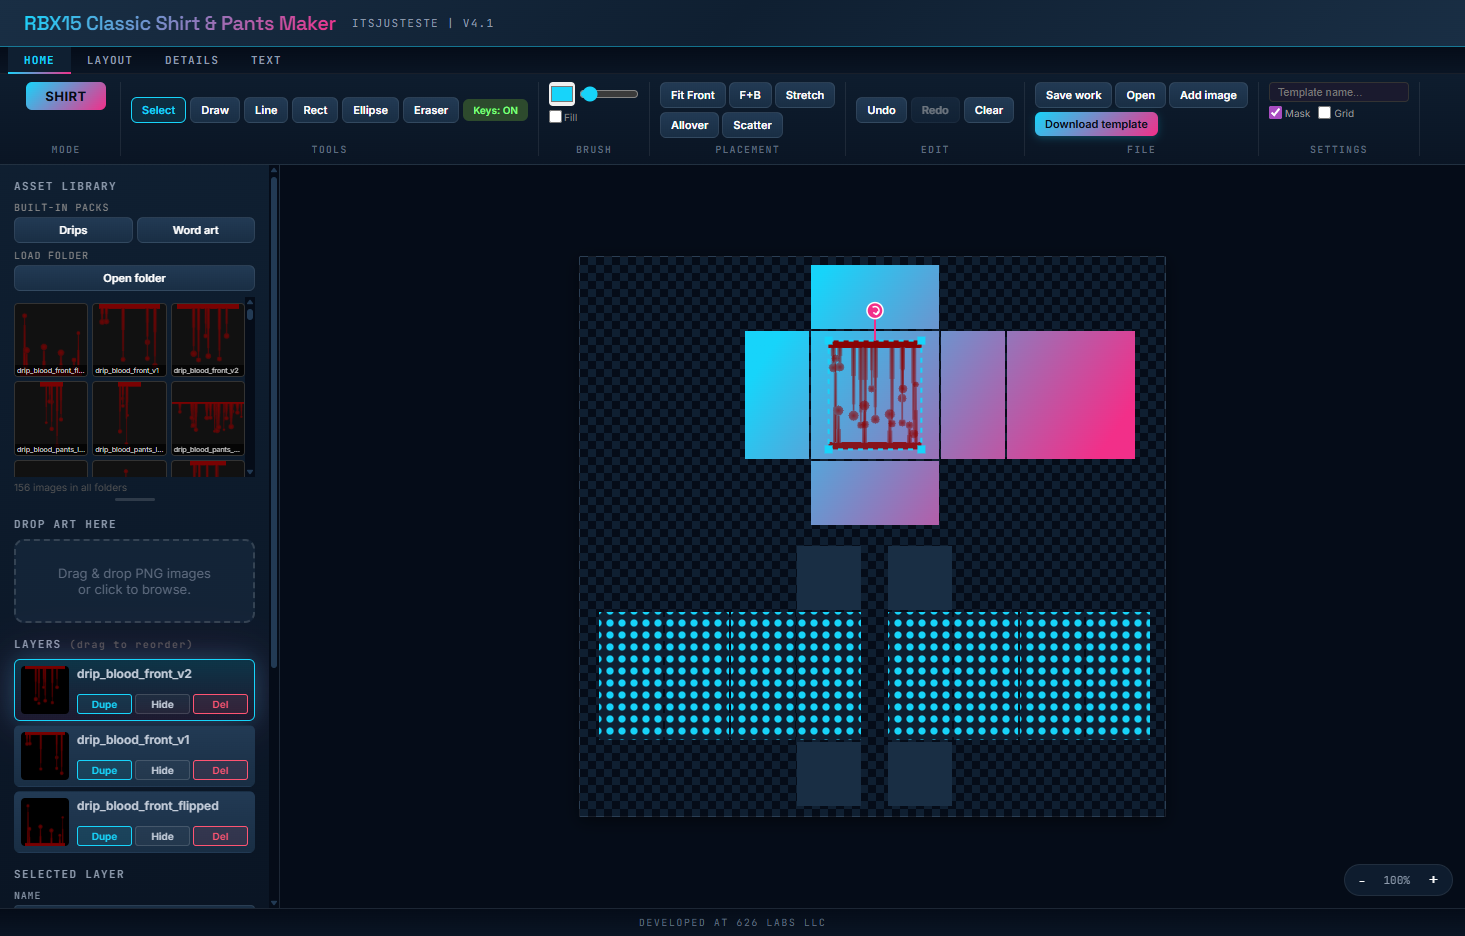This screenshot has height=936, width=1465.
Task: Click Download template
Action: pos(1096,124)
